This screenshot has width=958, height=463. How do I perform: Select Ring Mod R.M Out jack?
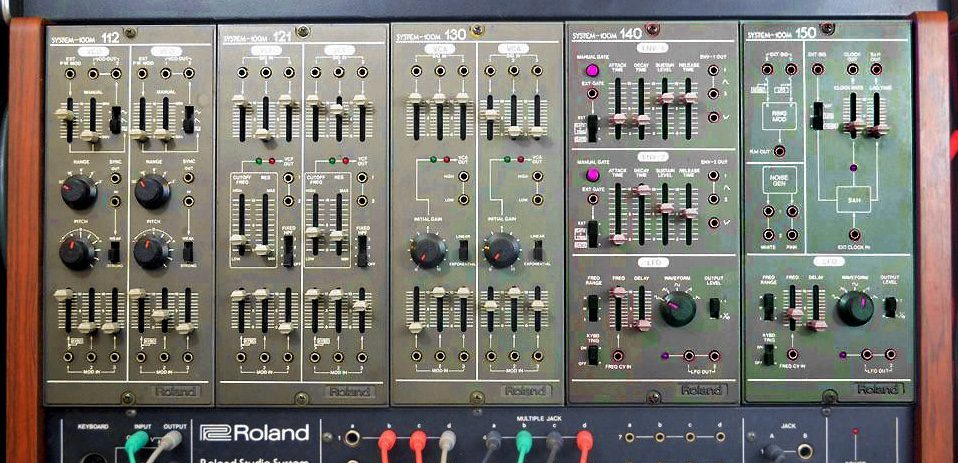[x=780, y=151]
